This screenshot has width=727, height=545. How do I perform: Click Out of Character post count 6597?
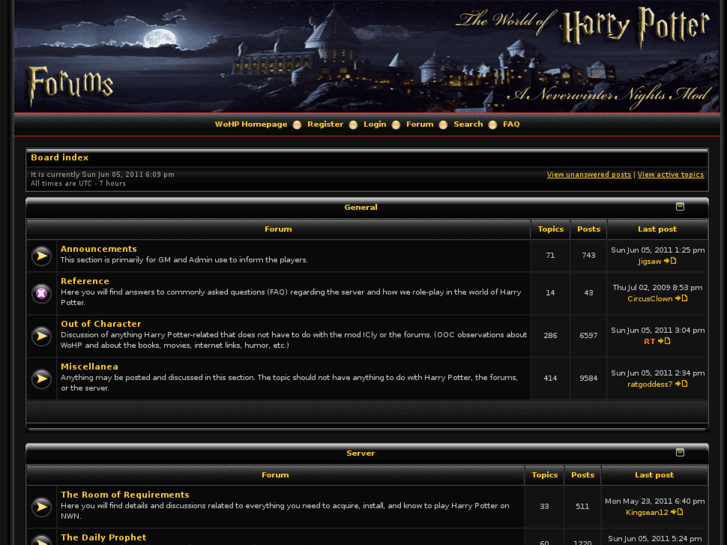tap(588, 335)
